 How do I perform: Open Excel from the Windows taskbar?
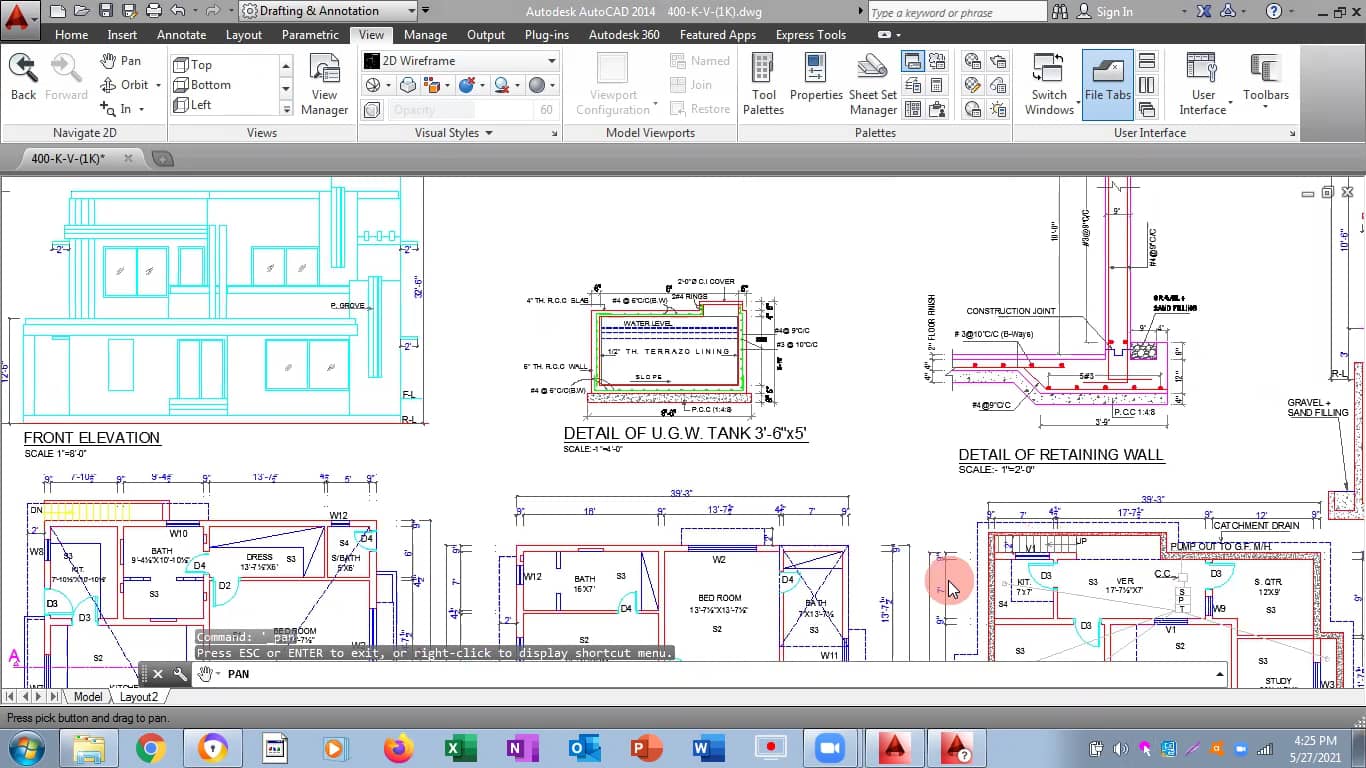pos(460,747)
